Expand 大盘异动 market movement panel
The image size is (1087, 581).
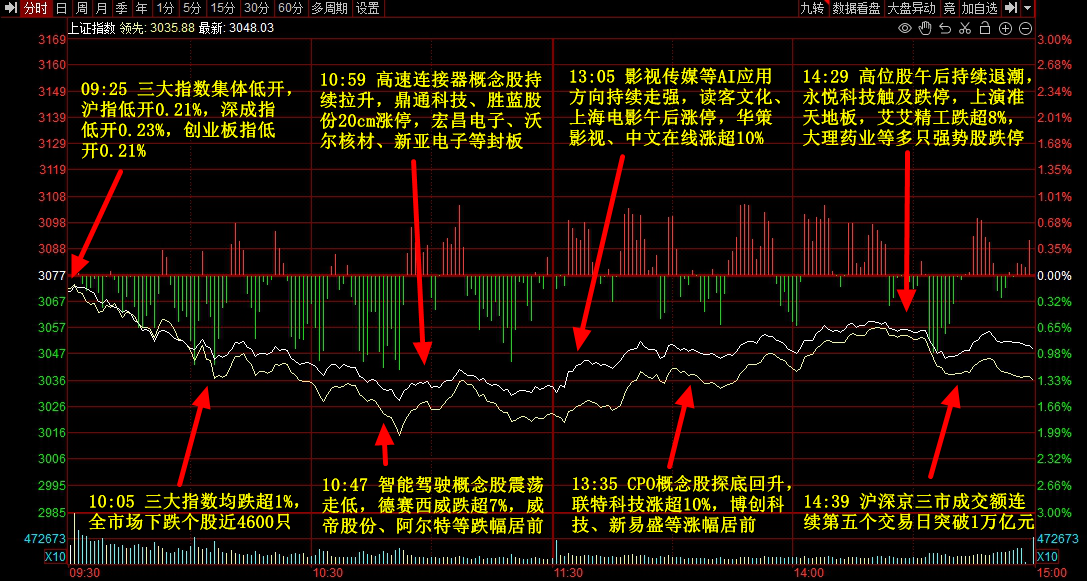click(x=911, y=8)
